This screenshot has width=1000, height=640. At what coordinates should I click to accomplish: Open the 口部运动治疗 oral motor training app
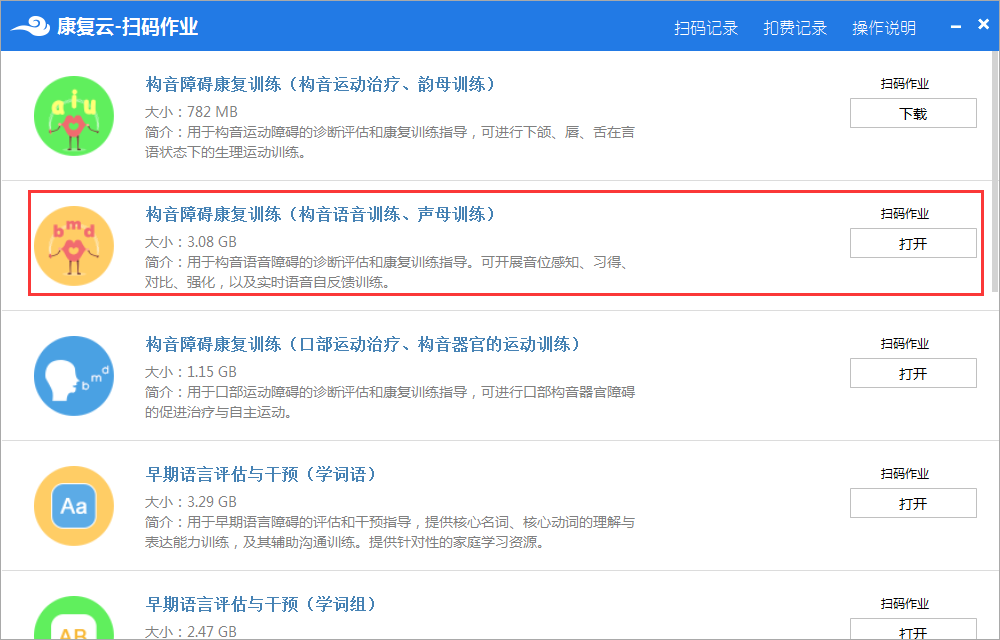pyautogui.click(x=912, y=373)
